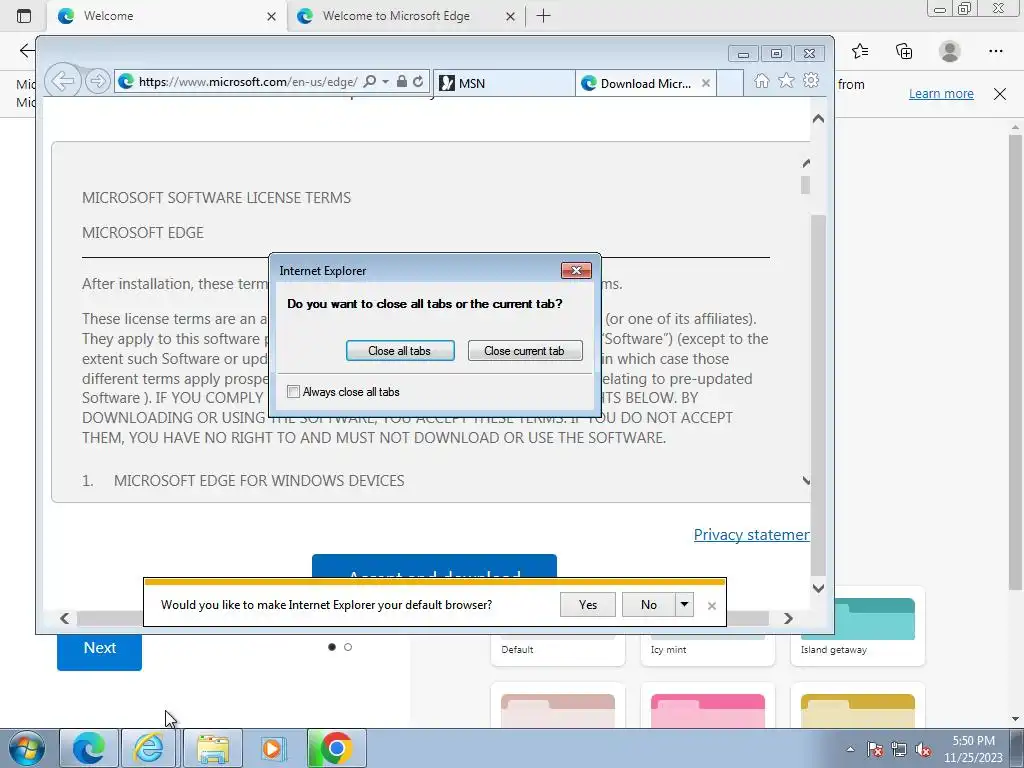Enable Always close all tabs checkbox
The width and height of the screenshot is (1024, 768).
293,392
